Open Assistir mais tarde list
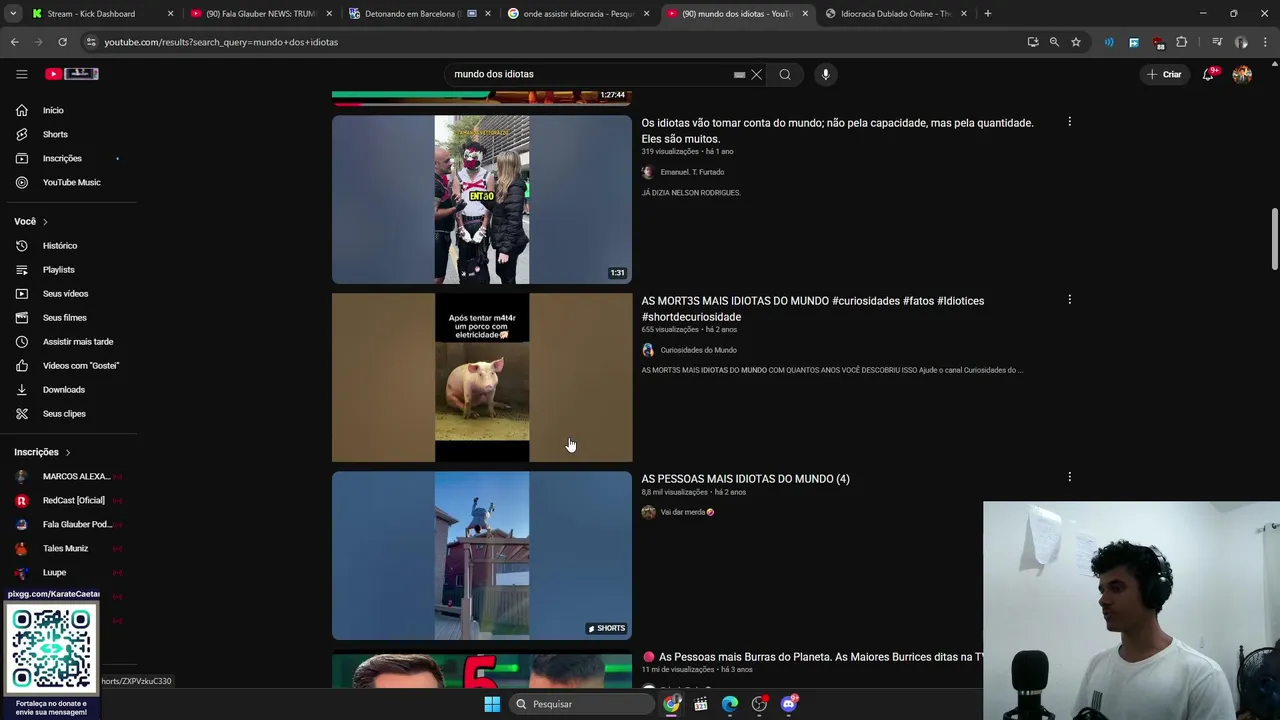This screenshot has height=720, width=1280. click(x=78, y=342)
